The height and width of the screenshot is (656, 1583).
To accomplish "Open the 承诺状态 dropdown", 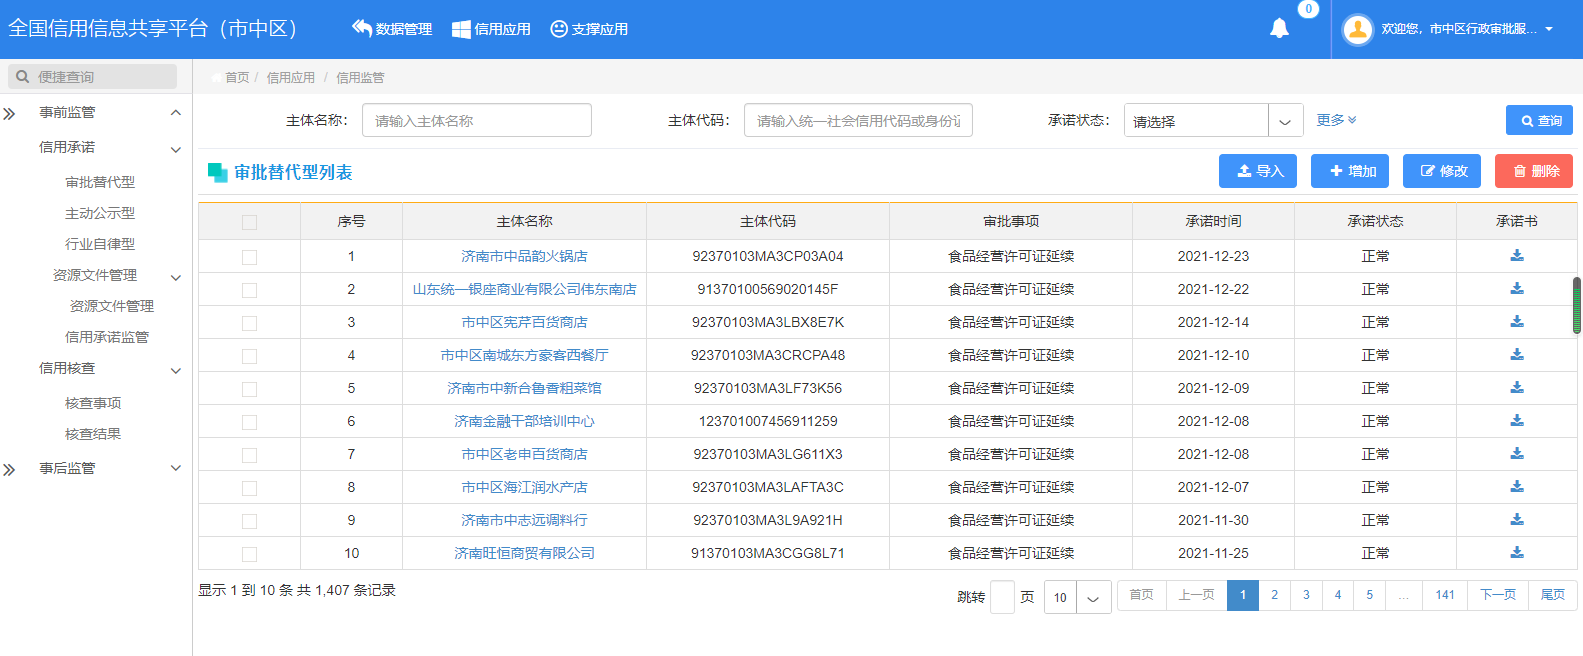I will (1213, 120).
